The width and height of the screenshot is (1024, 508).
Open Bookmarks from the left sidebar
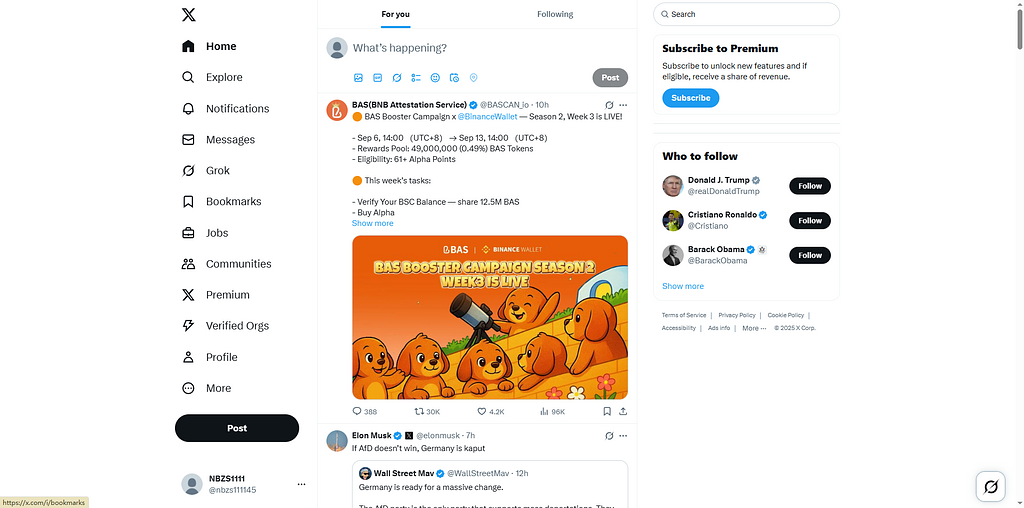click(232, 202)
